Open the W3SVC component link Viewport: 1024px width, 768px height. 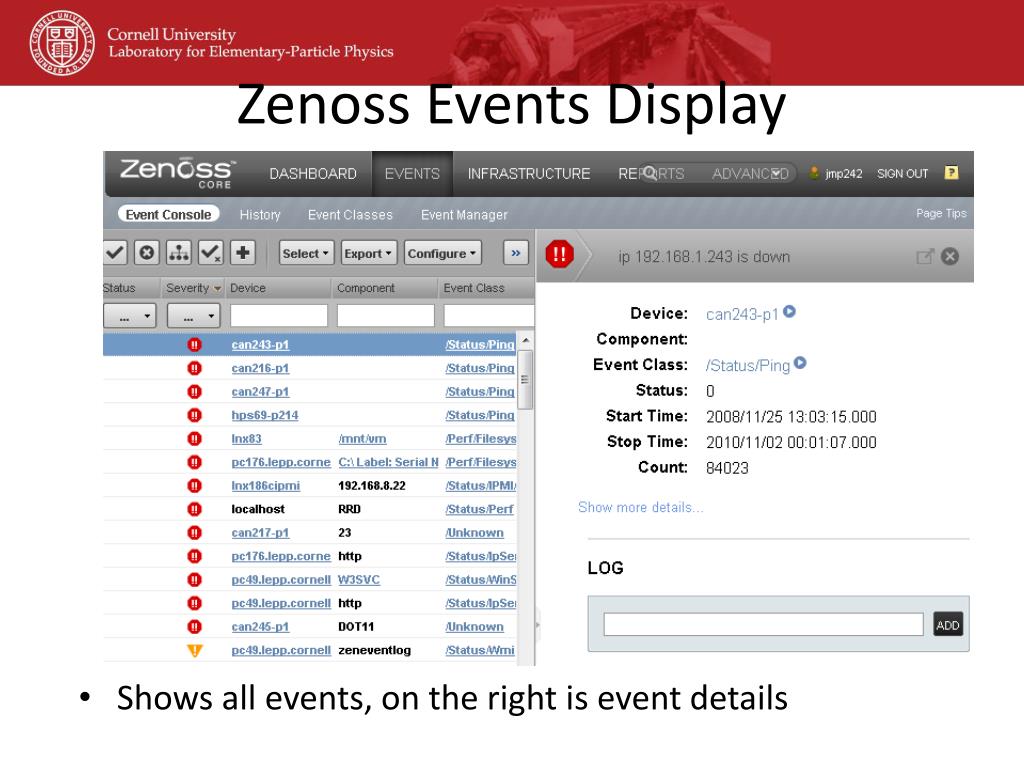(359, 580)
